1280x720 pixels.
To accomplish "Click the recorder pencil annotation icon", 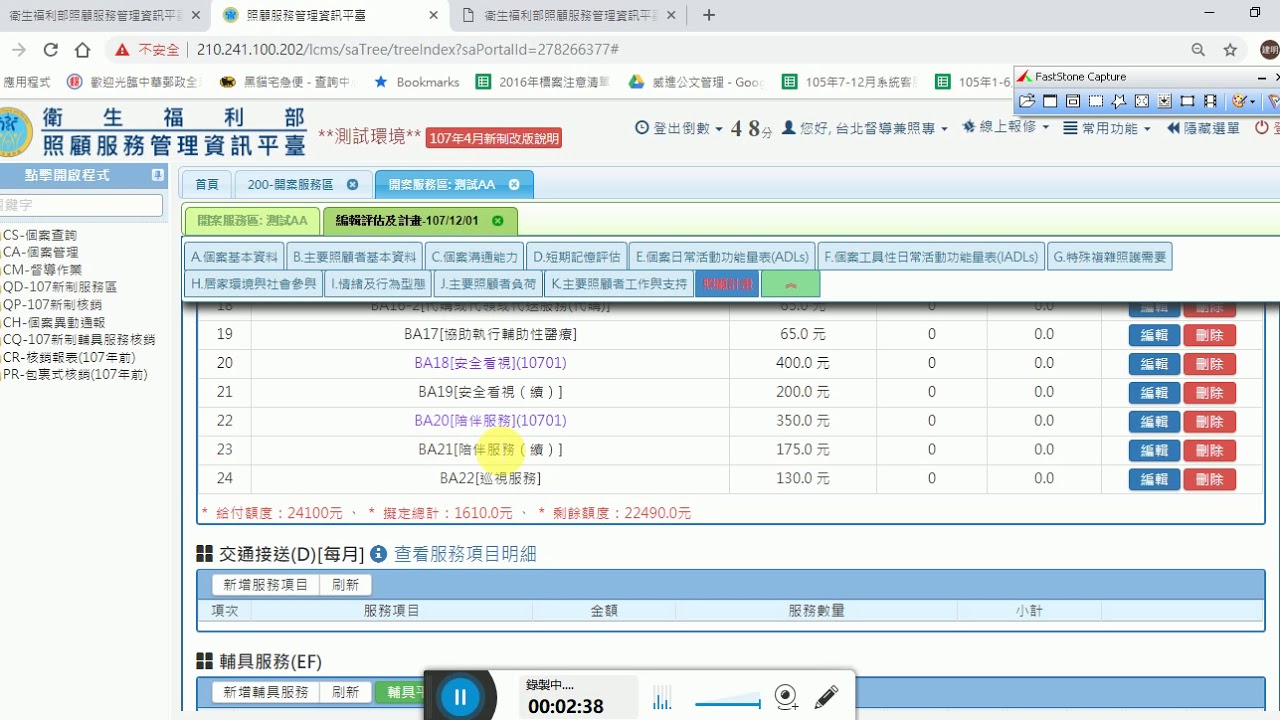I will (826, 697).
